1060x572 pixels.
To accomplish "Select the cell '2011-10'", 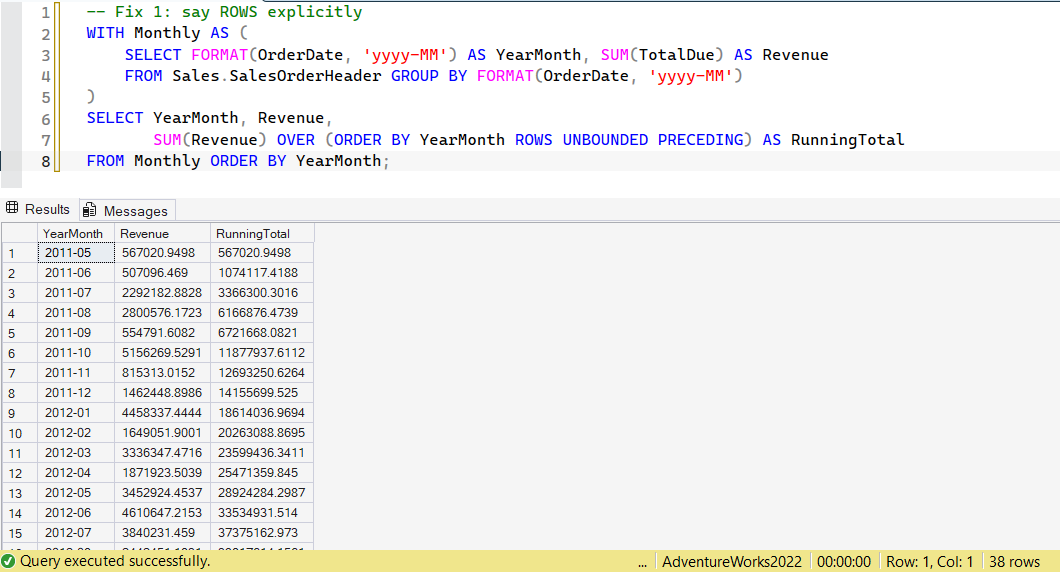I will pos(76,353).
